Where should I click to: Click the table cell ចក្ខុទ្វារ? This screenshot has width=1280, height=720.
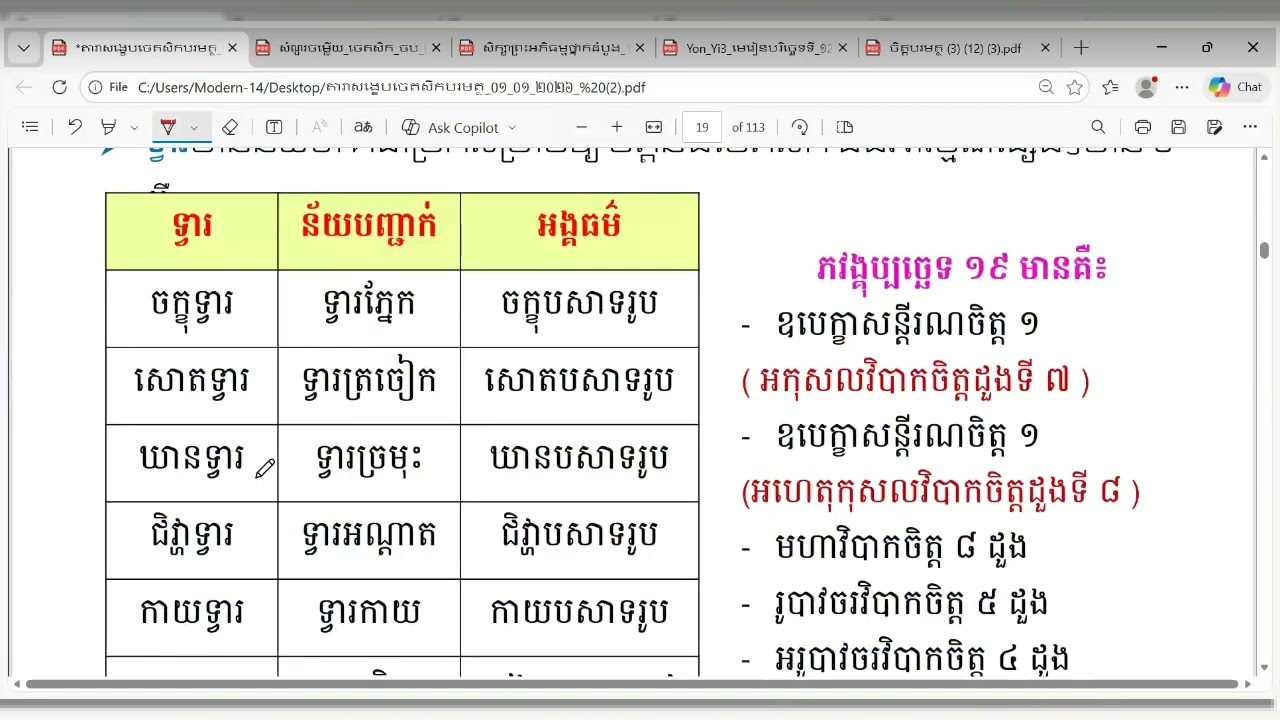pyautogui.click(x=191, y=308)
